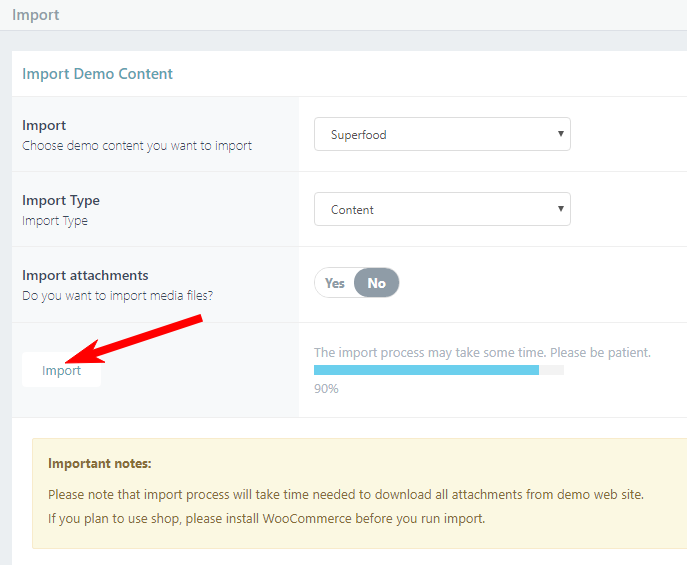The width and height of the screenshot is (687, 565).
Task: Switch the import attachments toggle to Yes
Action: tap(335, 283)
